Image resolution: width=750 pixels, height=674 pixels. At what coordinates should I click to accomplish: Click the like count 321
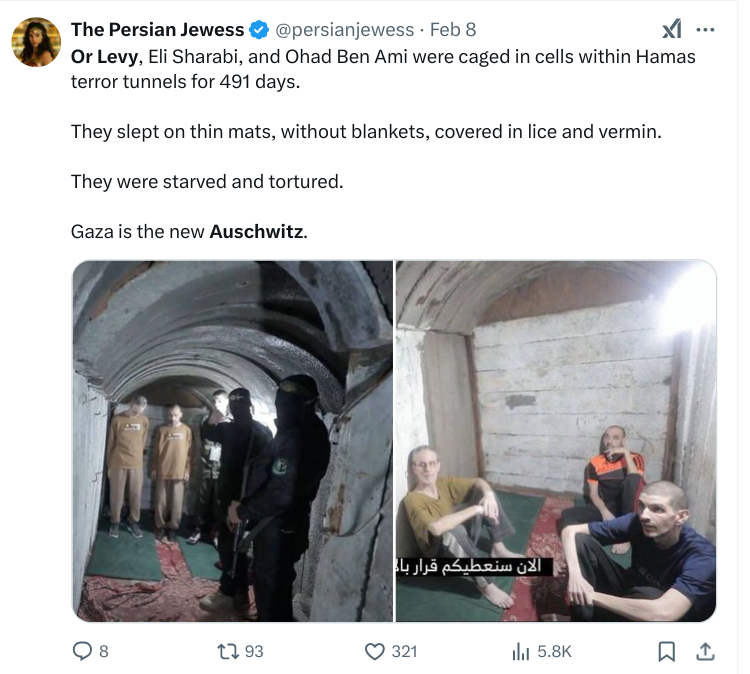pos(405,652)
